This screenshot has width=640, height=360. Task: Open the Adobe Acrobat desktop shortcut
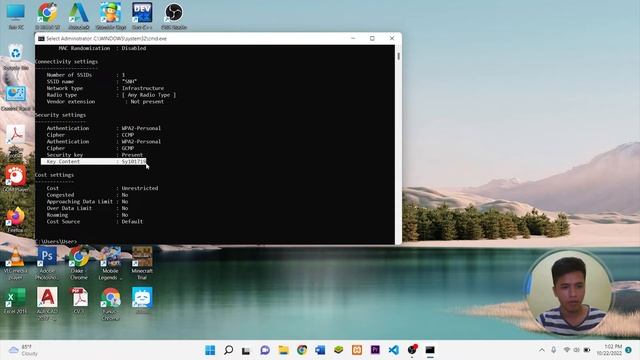[16, 141]
